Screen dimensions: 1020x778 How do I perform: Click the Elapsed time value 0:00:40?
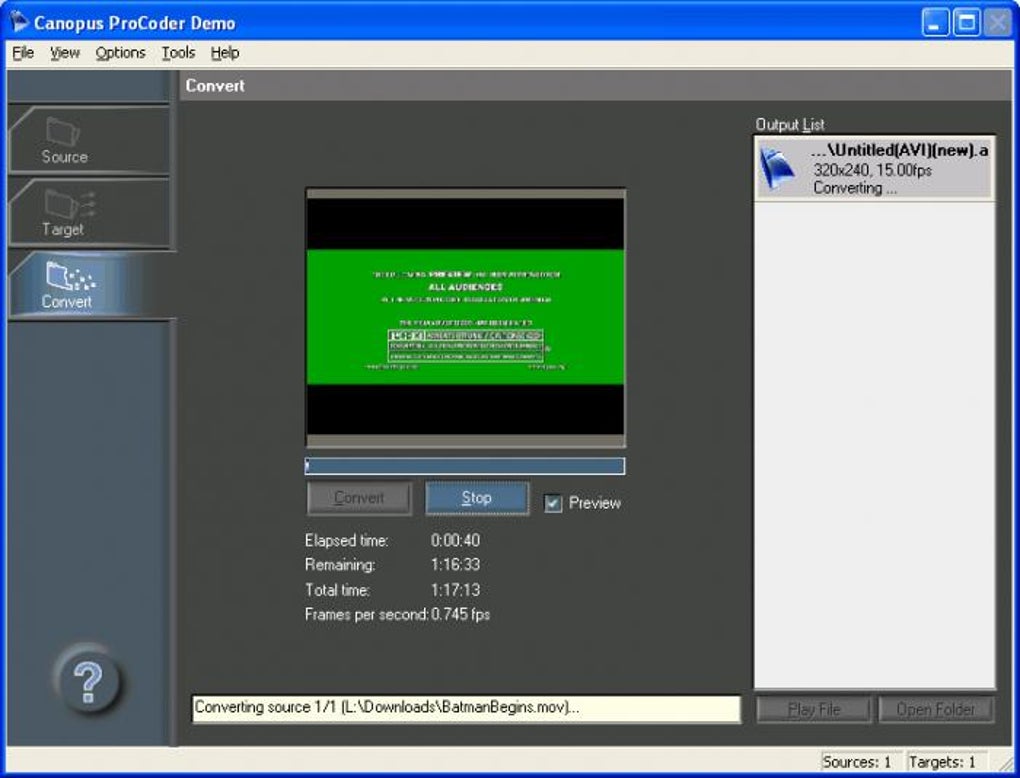(x=455, y=540)
